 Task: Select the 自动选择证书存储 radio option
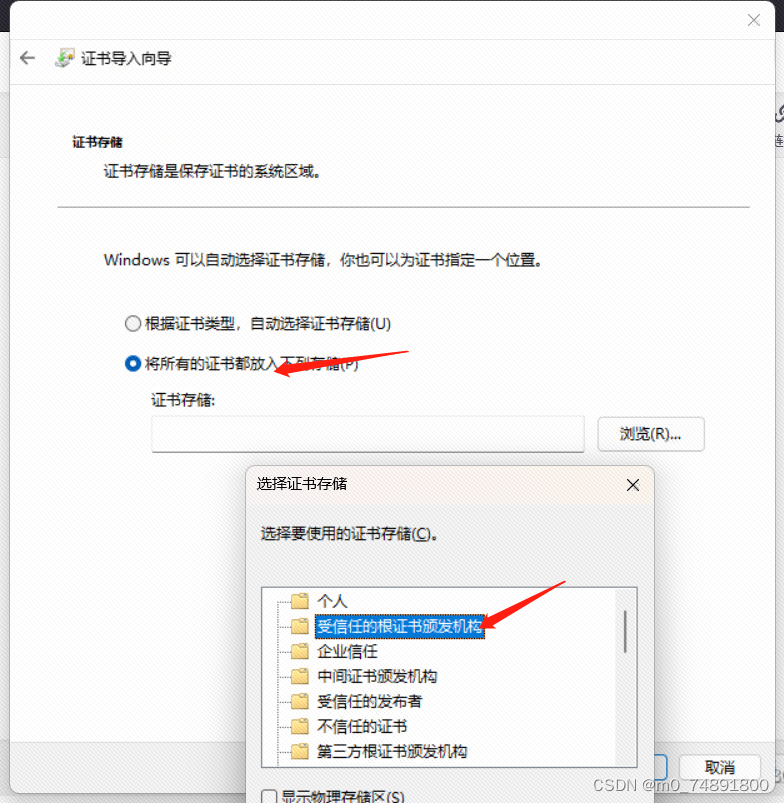tap(133, 324)
